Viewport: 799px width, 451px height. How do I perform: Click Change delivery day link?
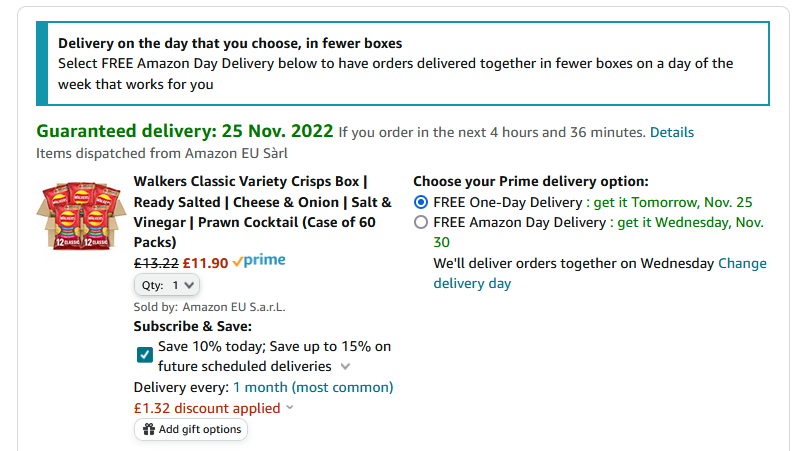[x=600, y=273]
